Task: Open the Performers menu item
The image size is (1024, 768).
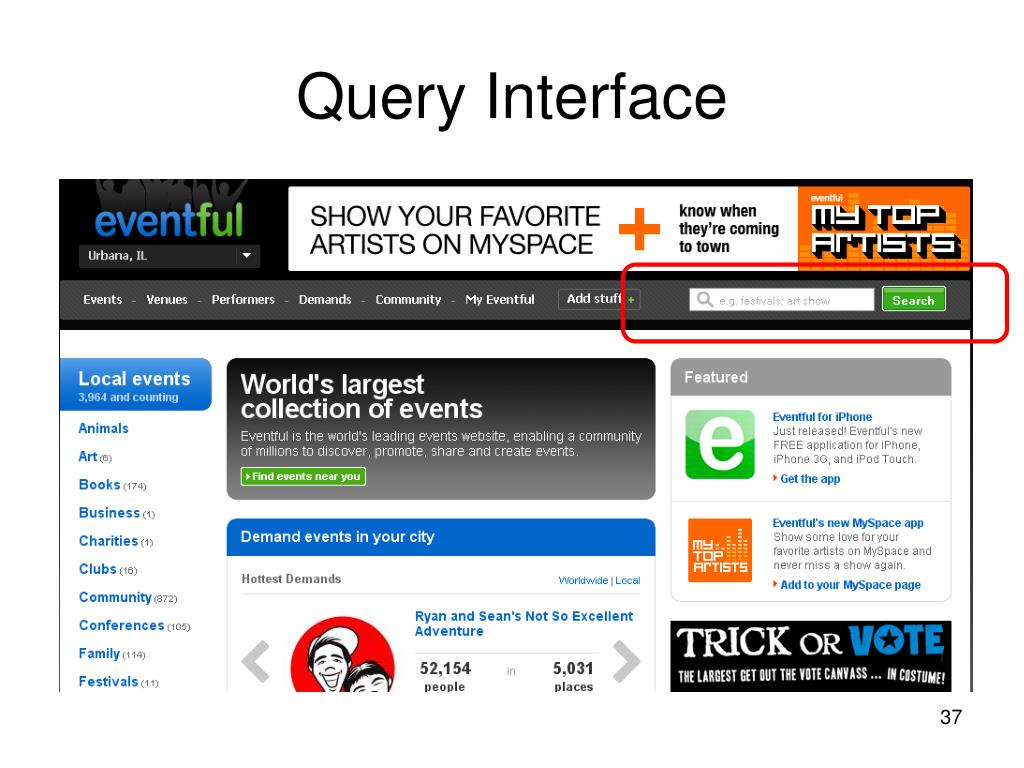Action: (243, 300)
